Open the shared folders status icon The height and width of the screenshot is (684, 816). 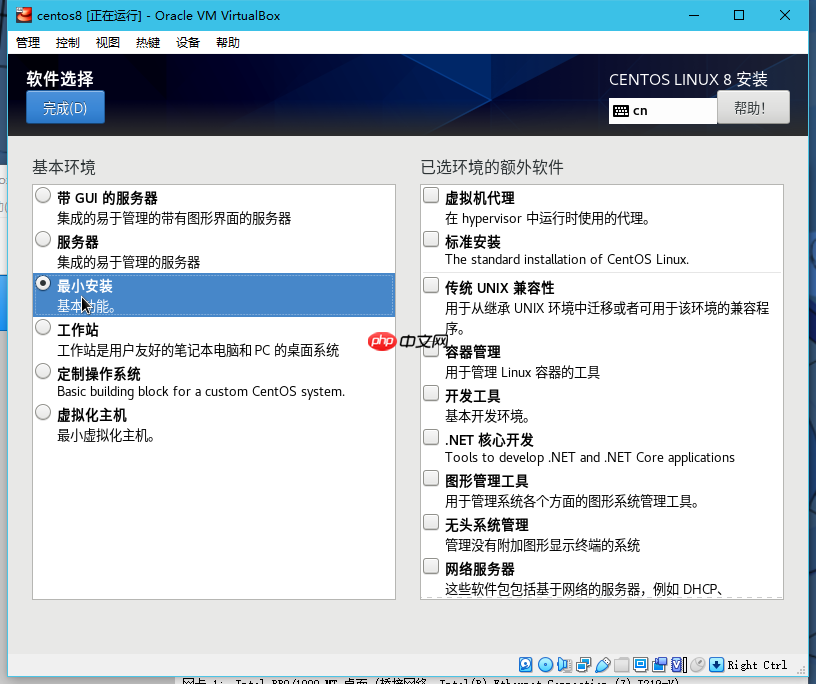point(621,663)
